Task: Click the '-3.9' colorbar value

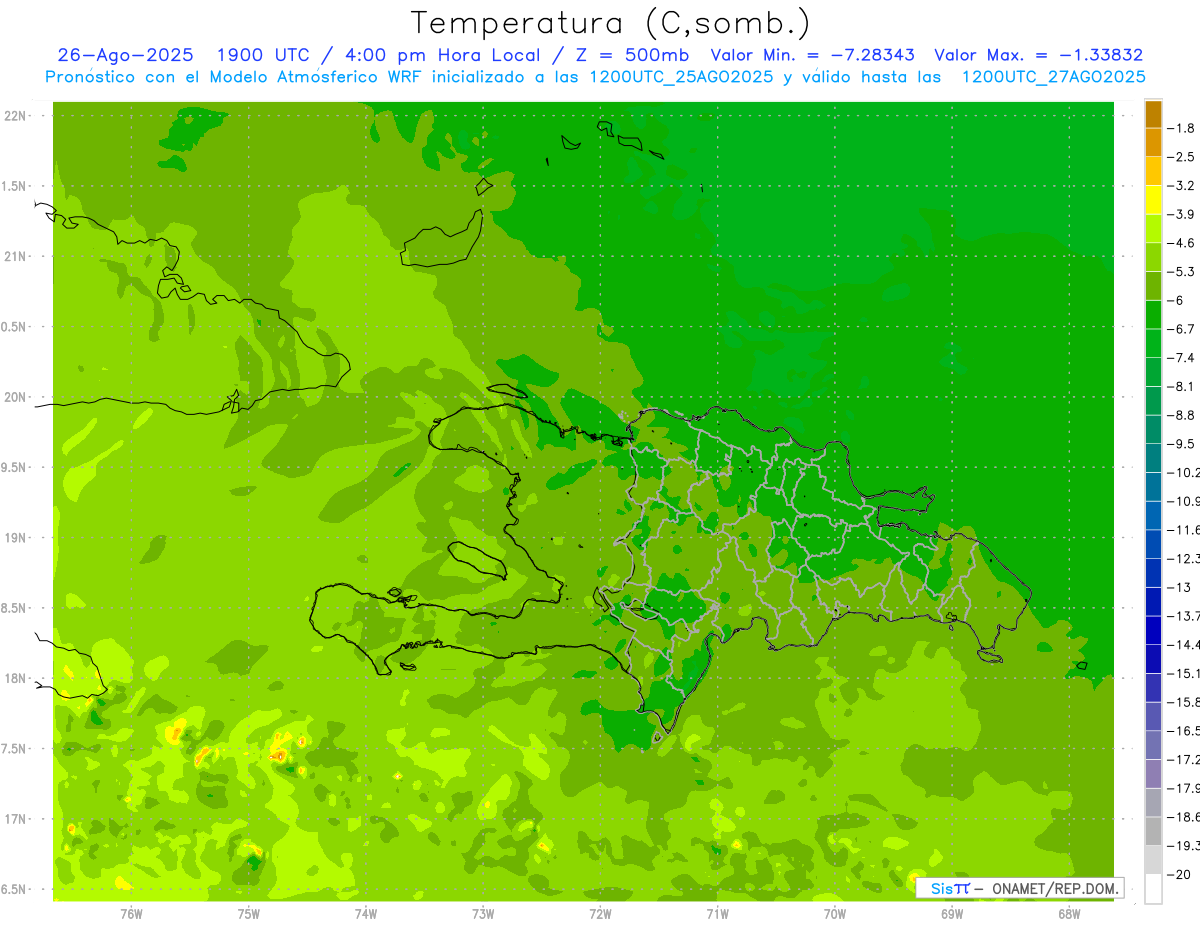Action: pyautogui.click(x=1182, y=214)
